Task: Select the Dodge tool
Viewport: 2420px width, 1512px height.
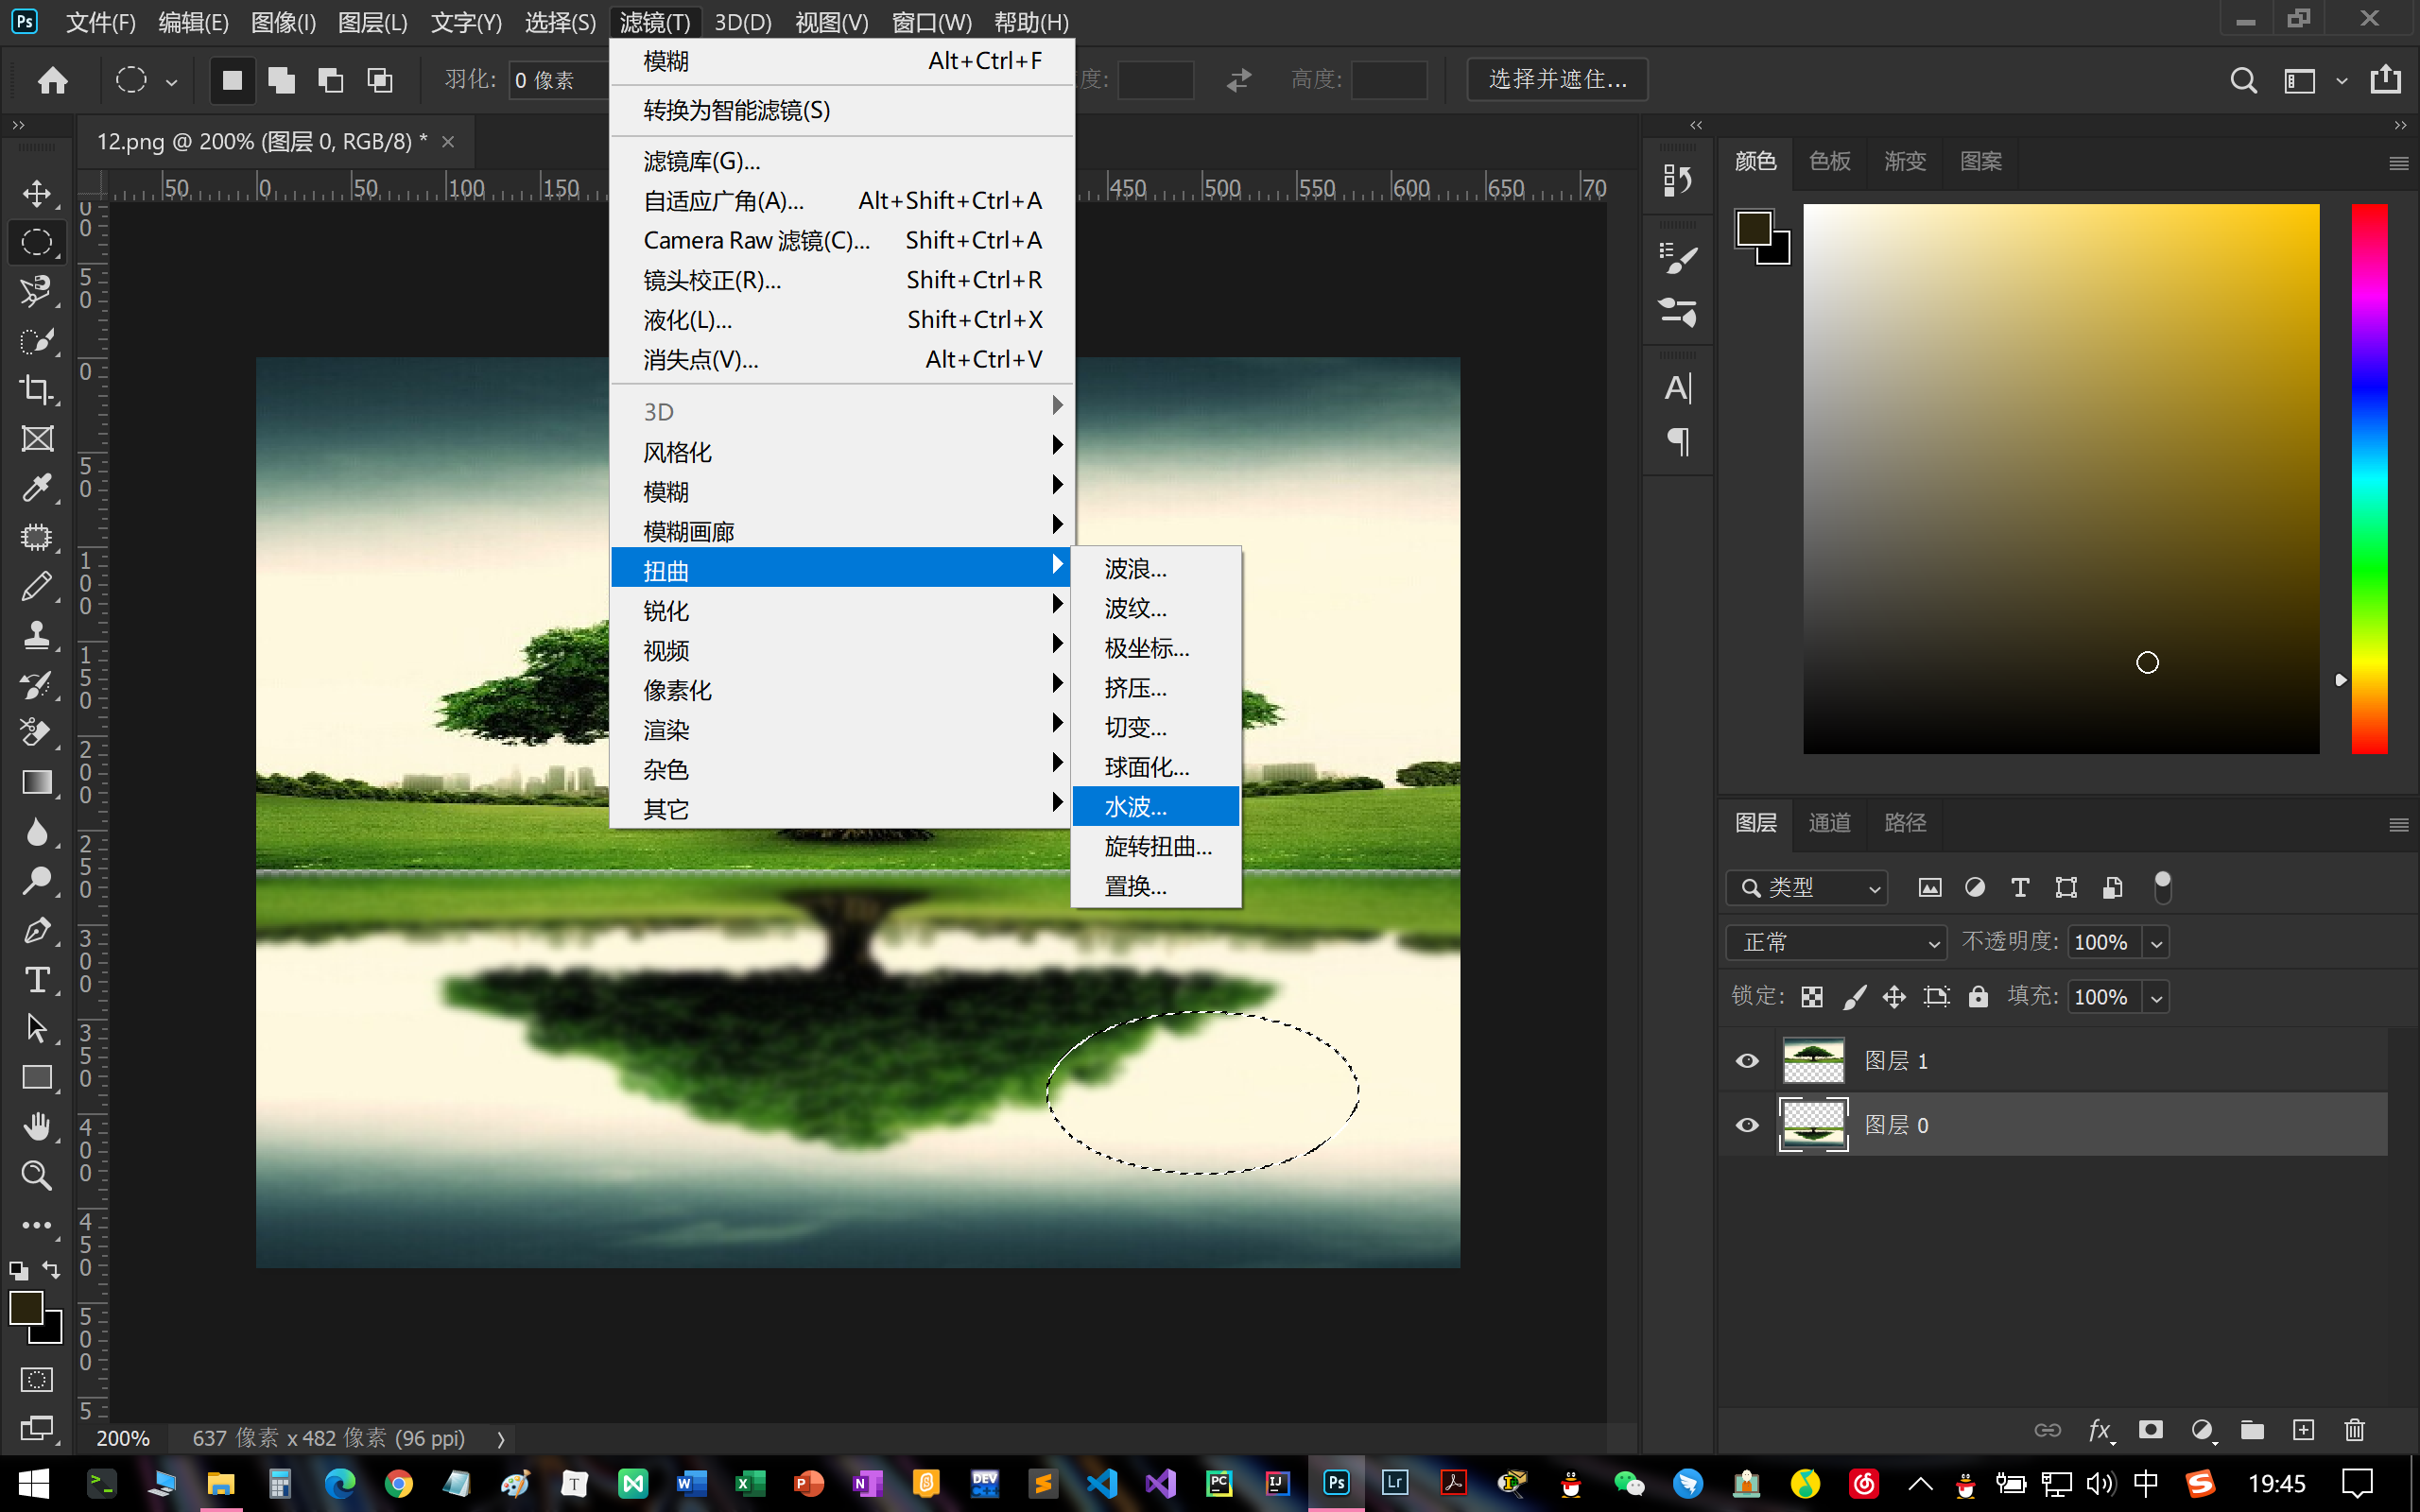Action: [x=37, y=881]
